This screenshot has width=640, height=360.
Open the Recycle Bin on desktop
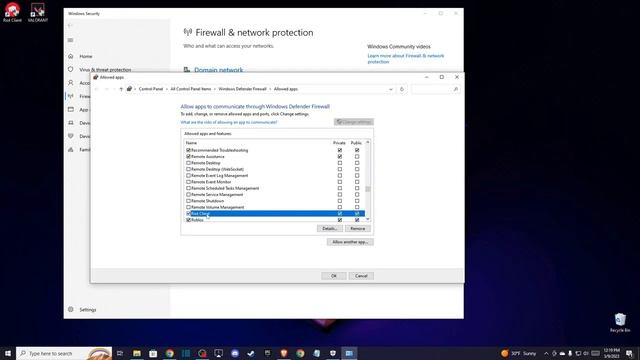pyautogui.click(x=620, y=322)
